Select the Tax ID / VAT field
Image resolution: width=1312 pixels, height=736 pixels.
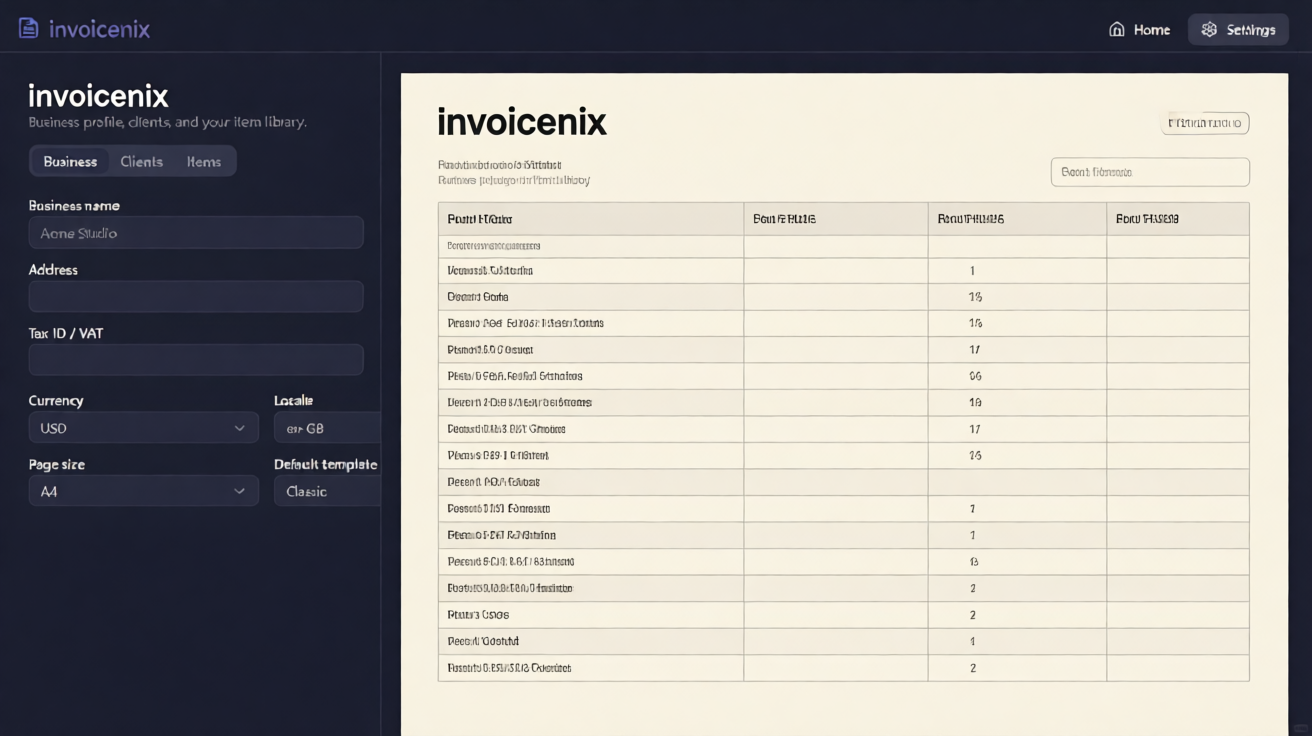click(x=196, y=360)
